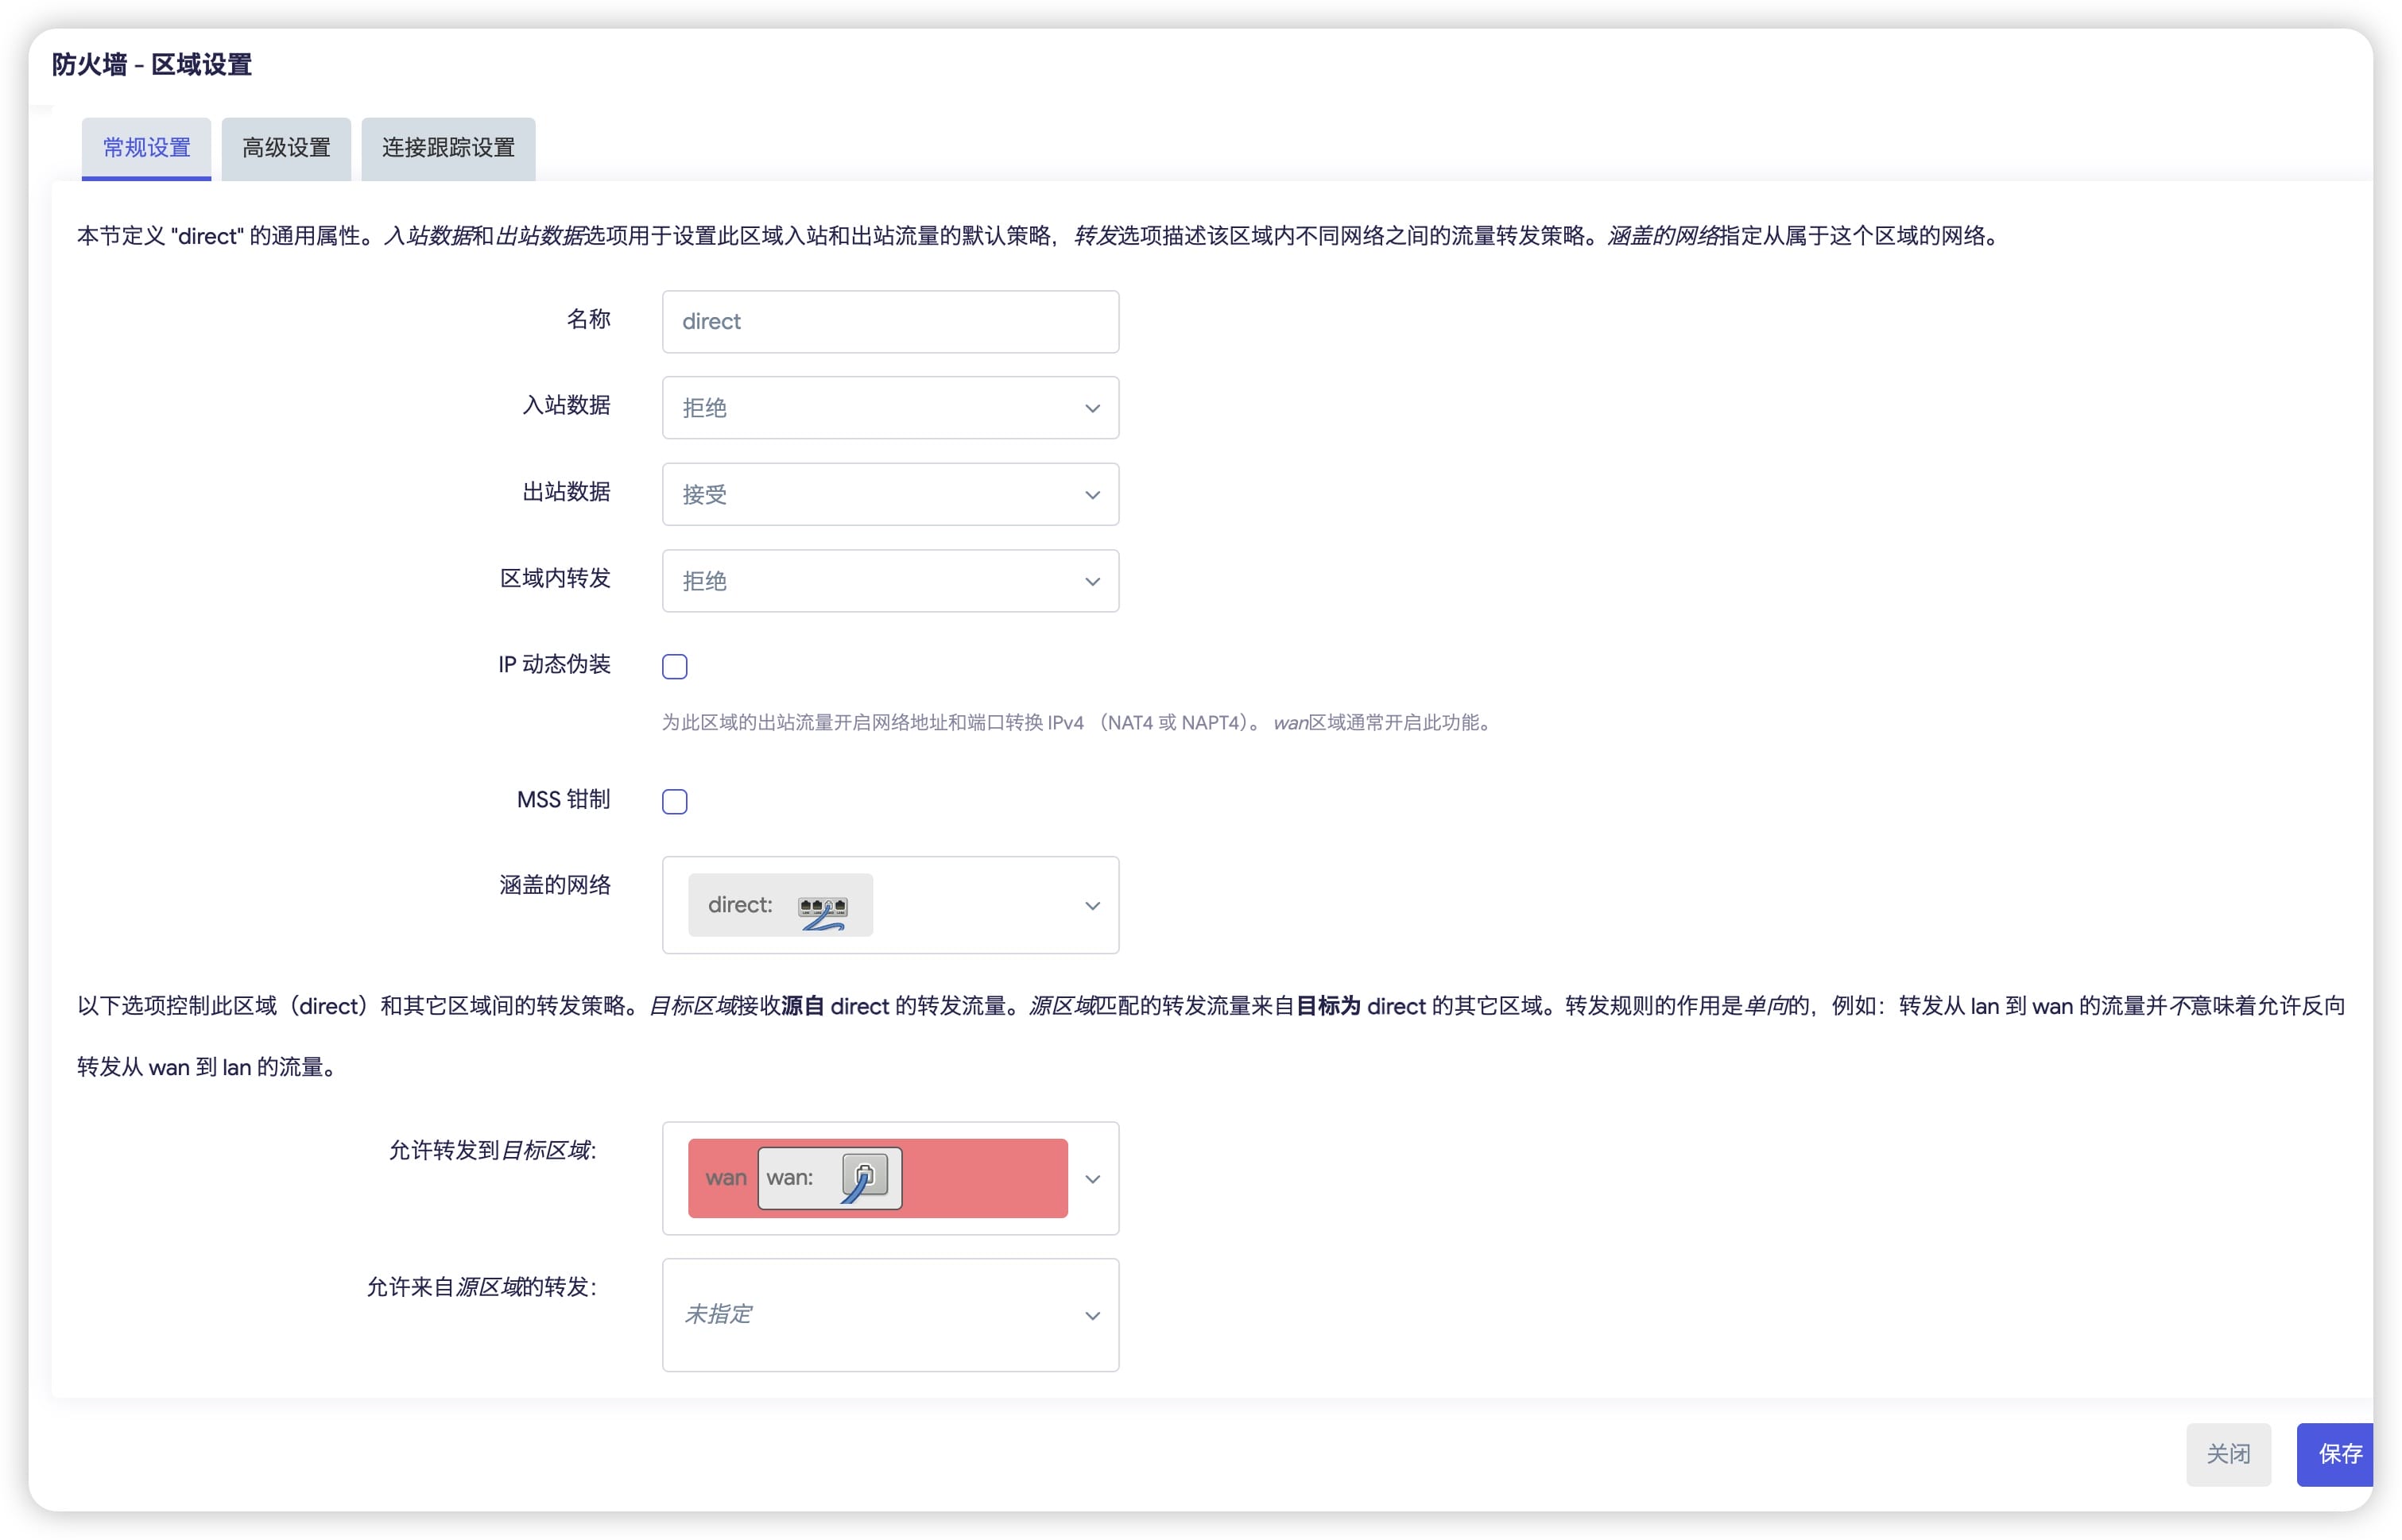This screenshot has height=1540, width=2402.
Task: Click the plug icon inside the wan: tag
Action: tap(866, 1178)
